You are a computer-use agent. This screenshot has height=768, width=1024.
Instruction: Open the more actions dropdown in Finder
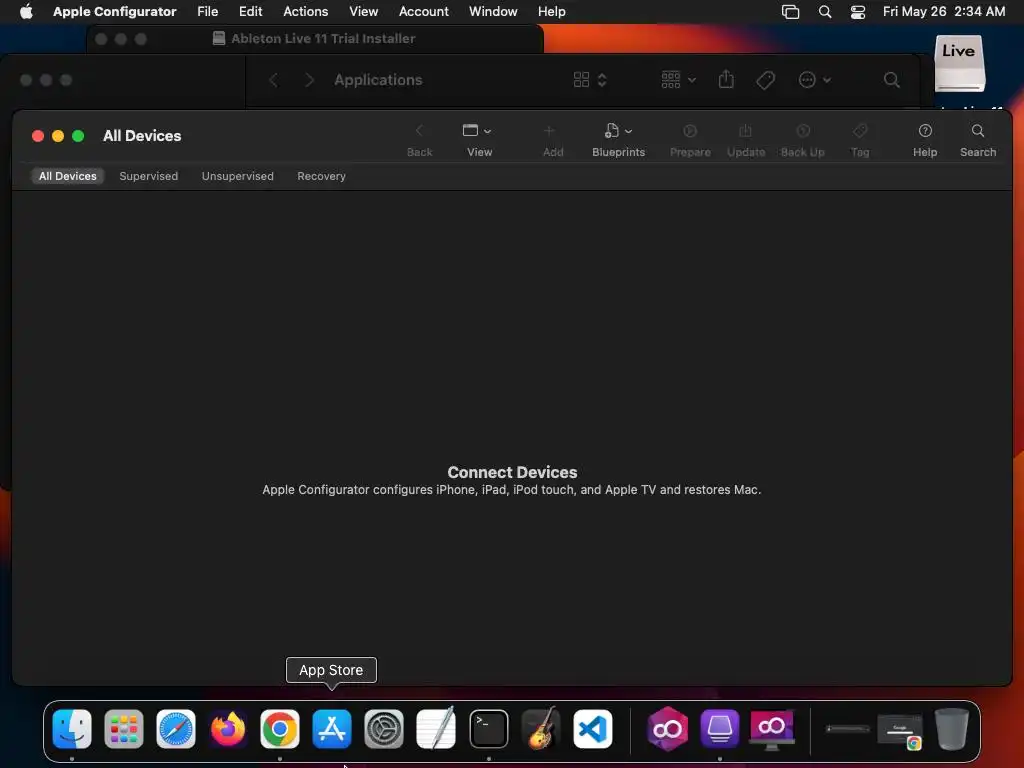pyautogui.click(x=814, y=80)
